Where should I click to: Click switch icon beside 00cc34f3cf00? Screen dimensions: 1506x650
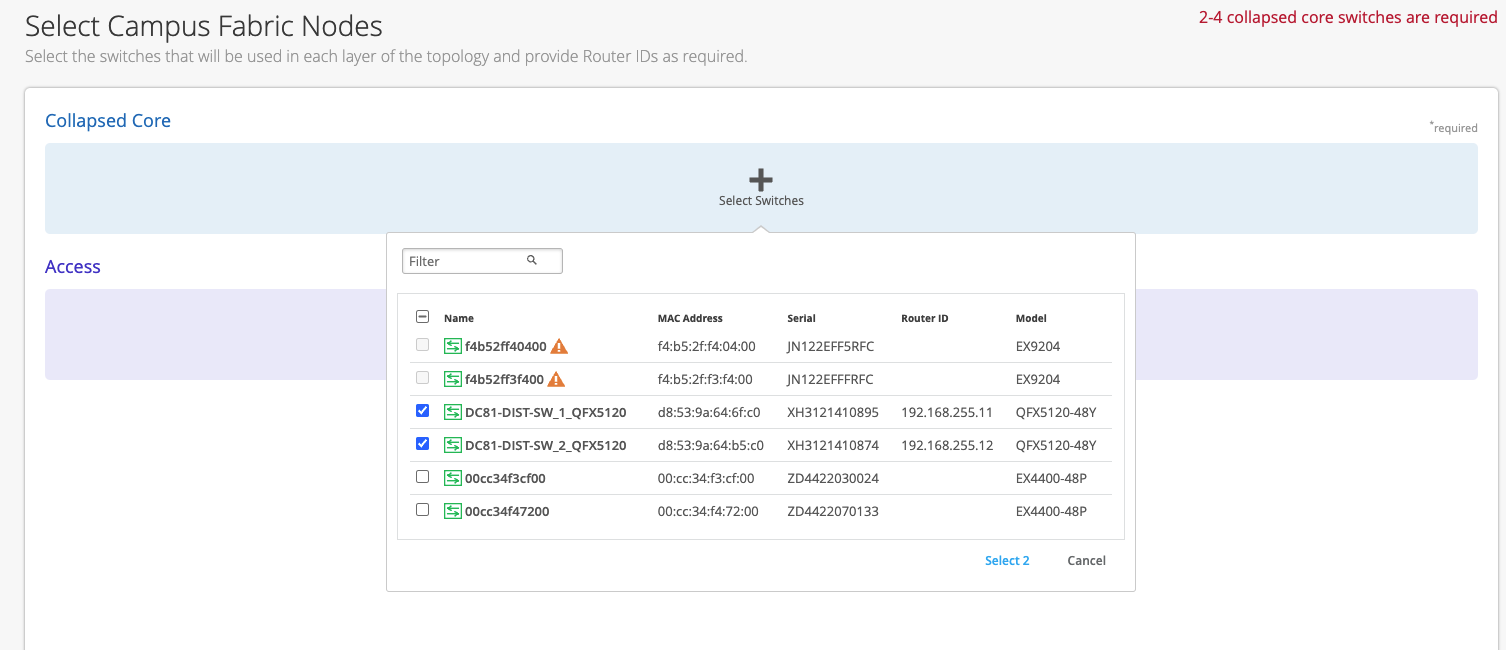453,479
